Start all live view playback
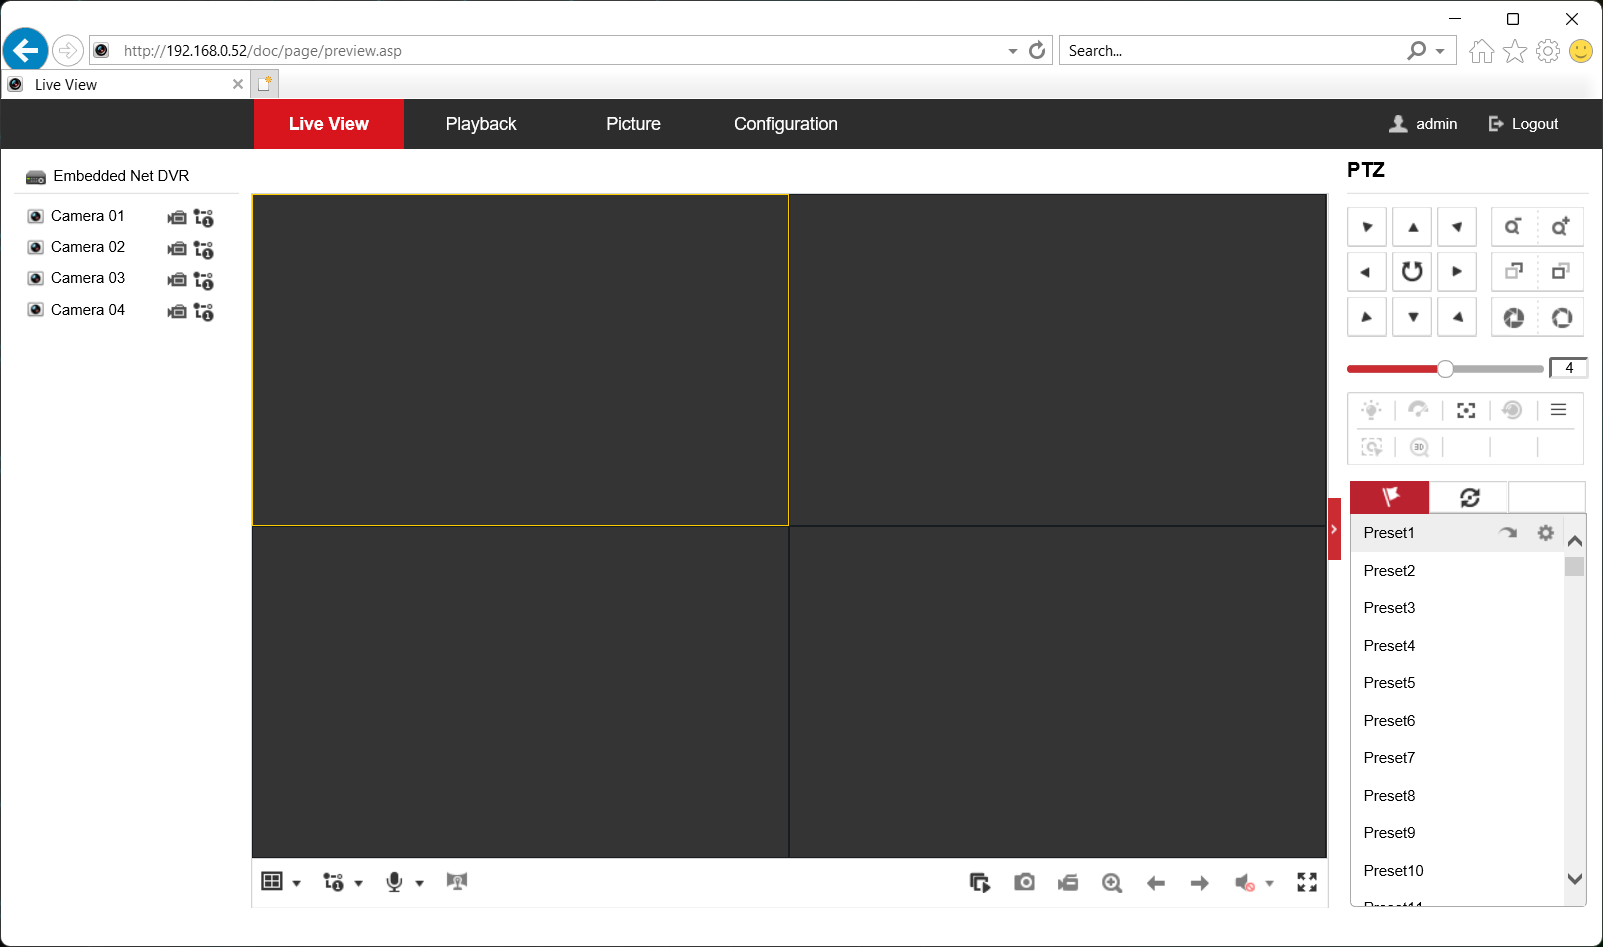Viewport: 1603px width, 947px height. pos(980,882)
